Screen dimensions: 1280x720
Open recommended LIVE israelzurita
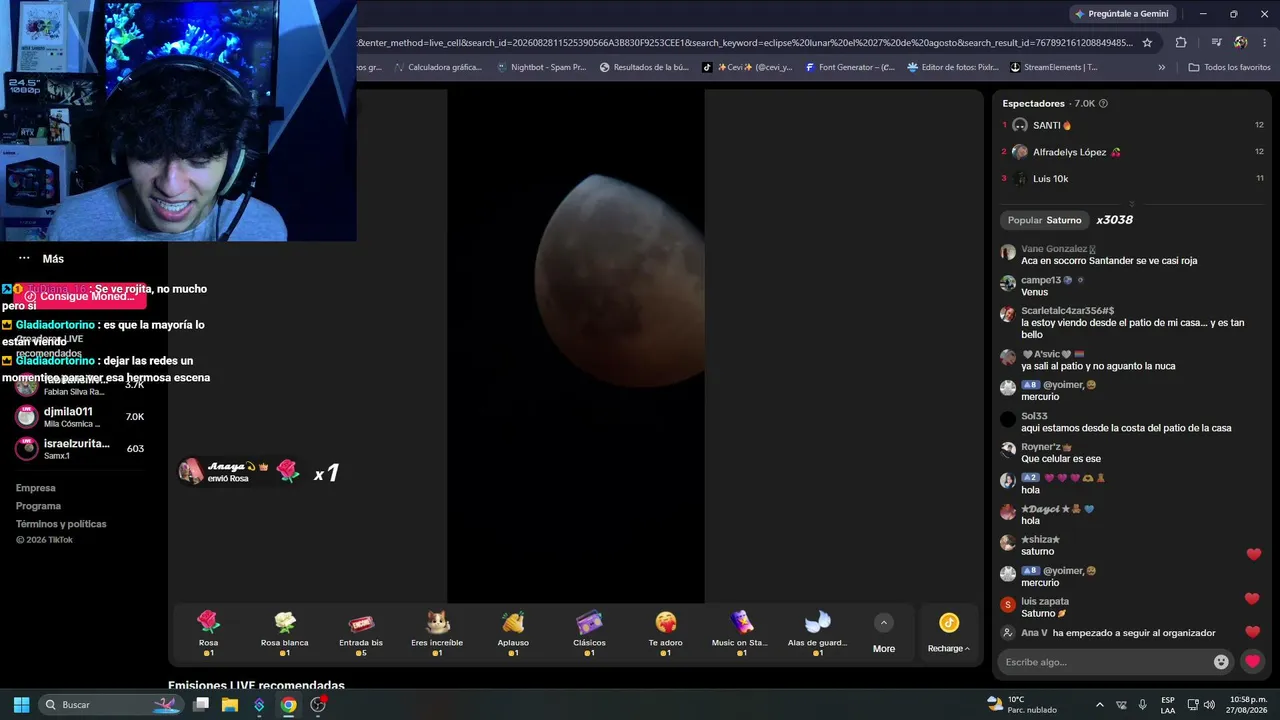(79, 449)
